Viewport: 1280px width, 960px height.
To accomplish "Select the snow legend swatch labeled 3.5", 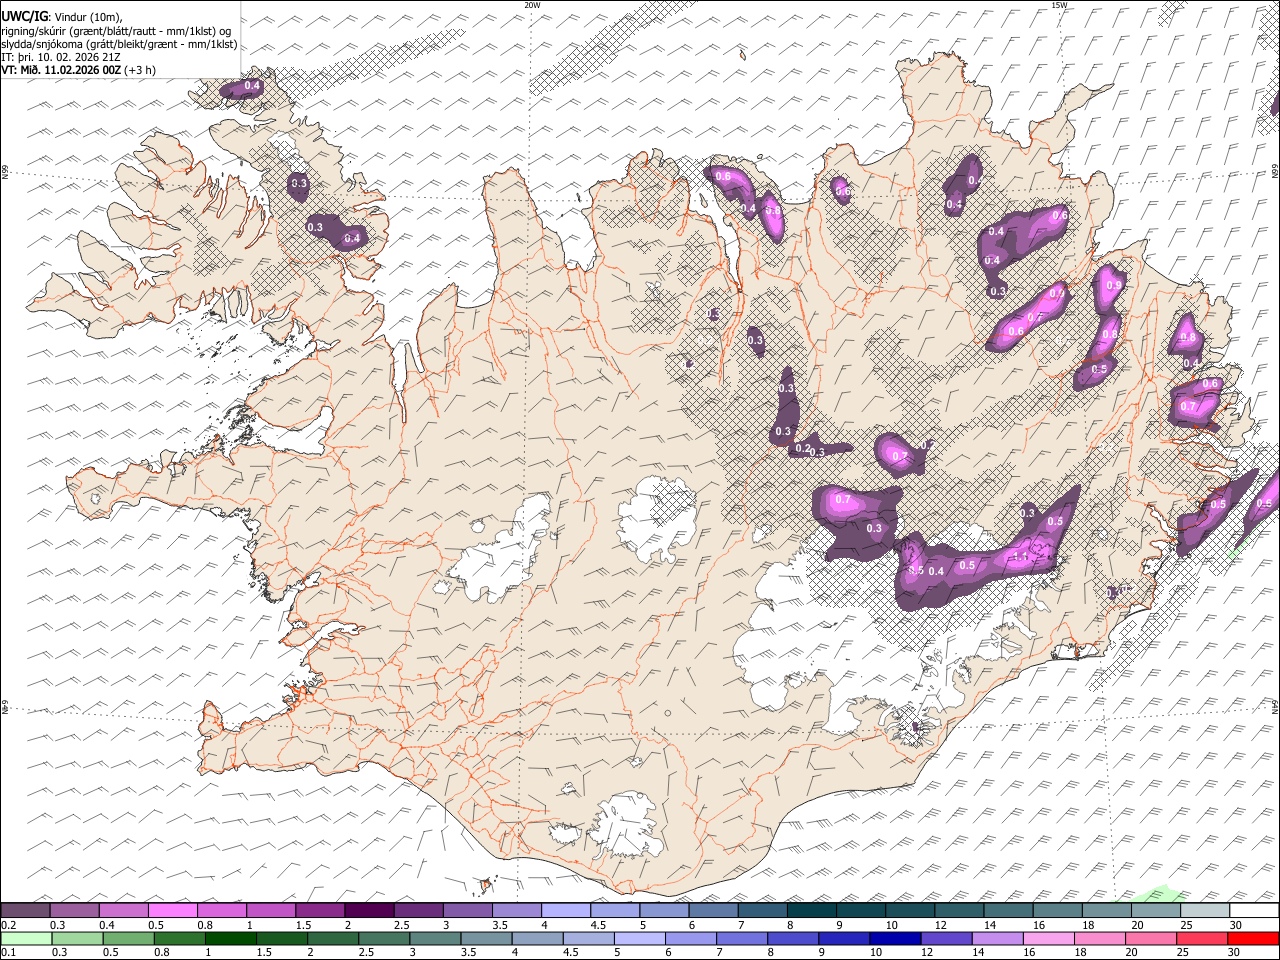I will point(517,910).
